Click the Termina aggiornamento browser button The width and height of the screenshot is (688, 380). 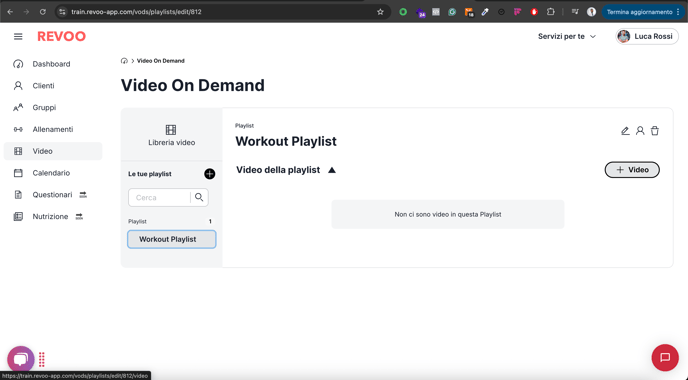coord(643,12)
